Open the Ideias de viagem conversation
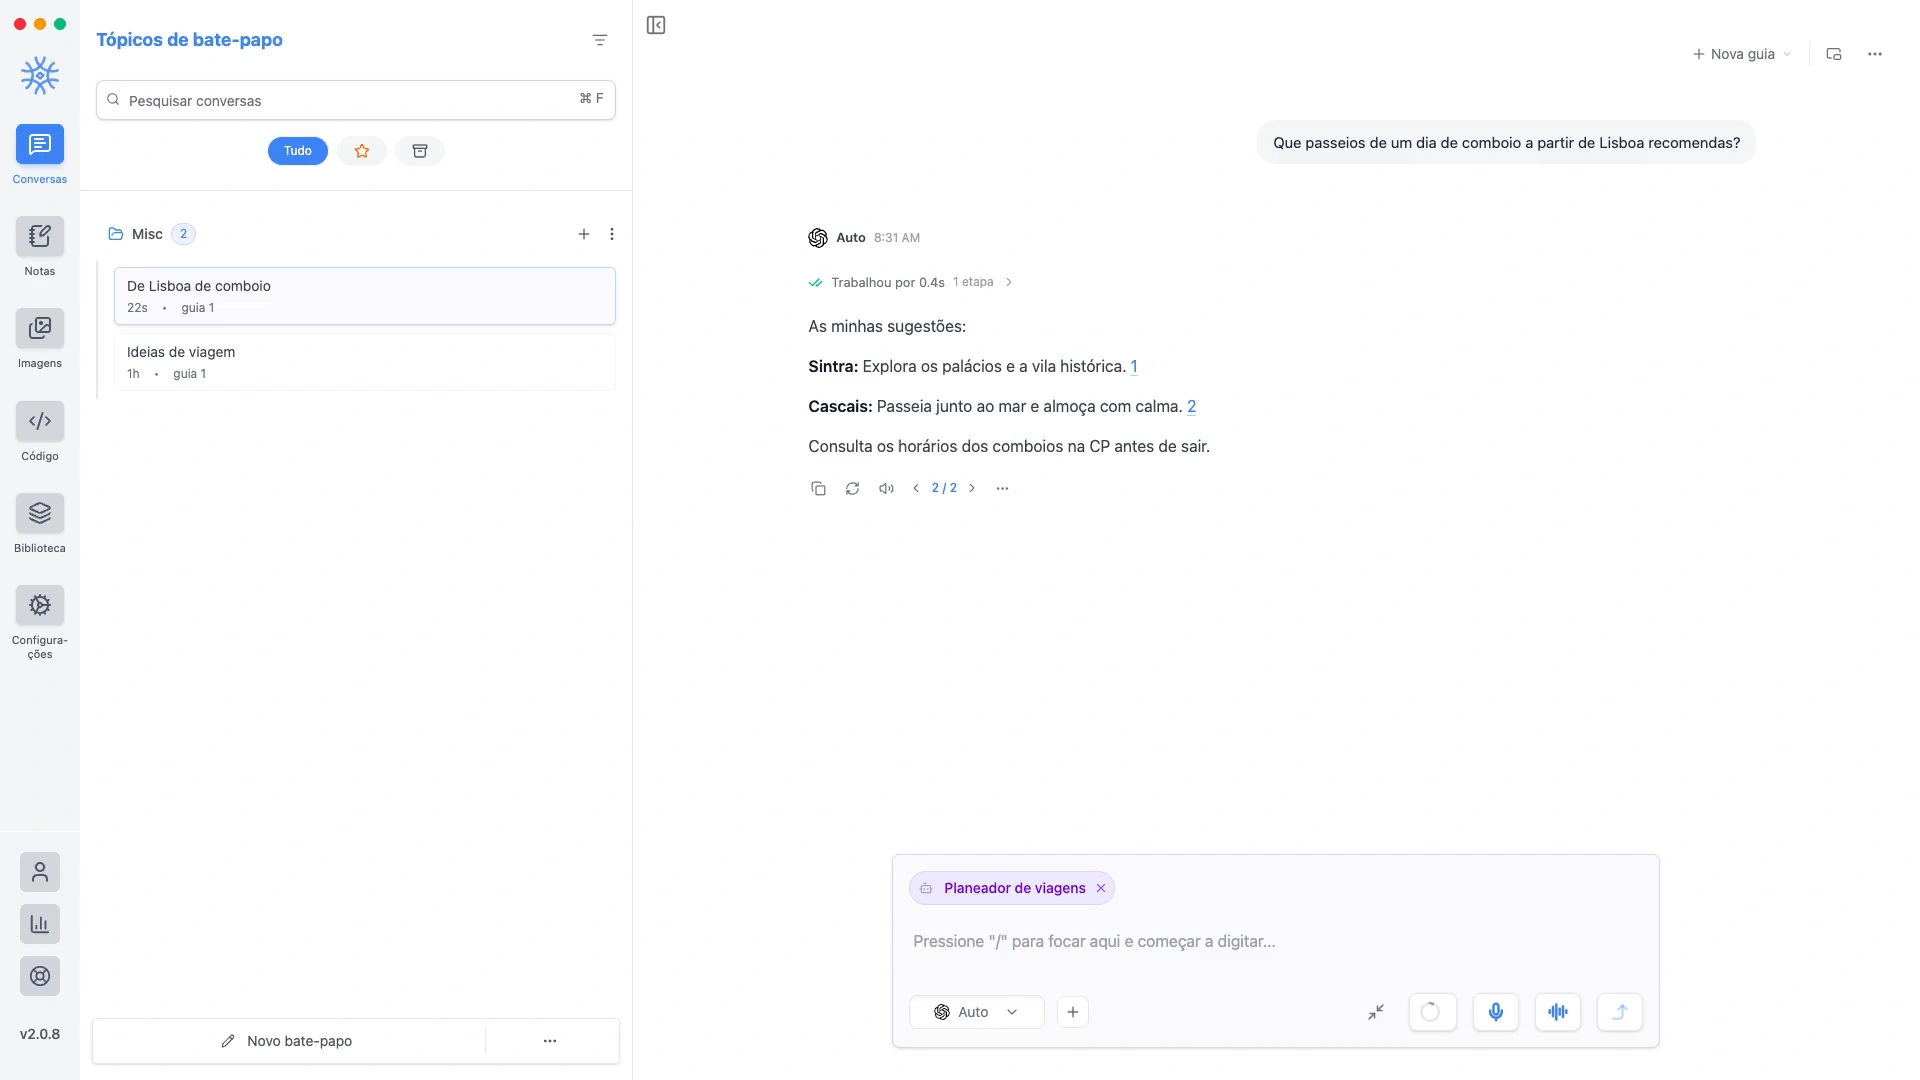 (364, 362)
